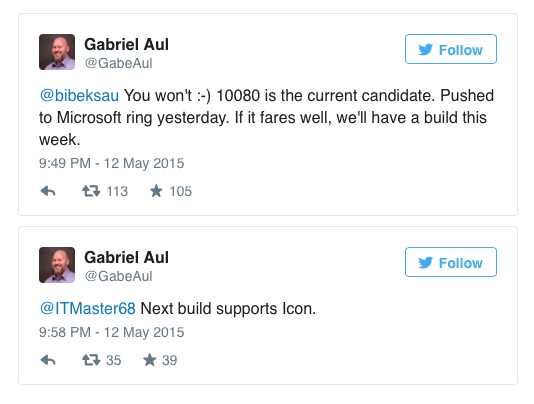Screen dimensions: 534x404
Task: Click the Twitter bird in first Follow button
Action: point(426,50)
